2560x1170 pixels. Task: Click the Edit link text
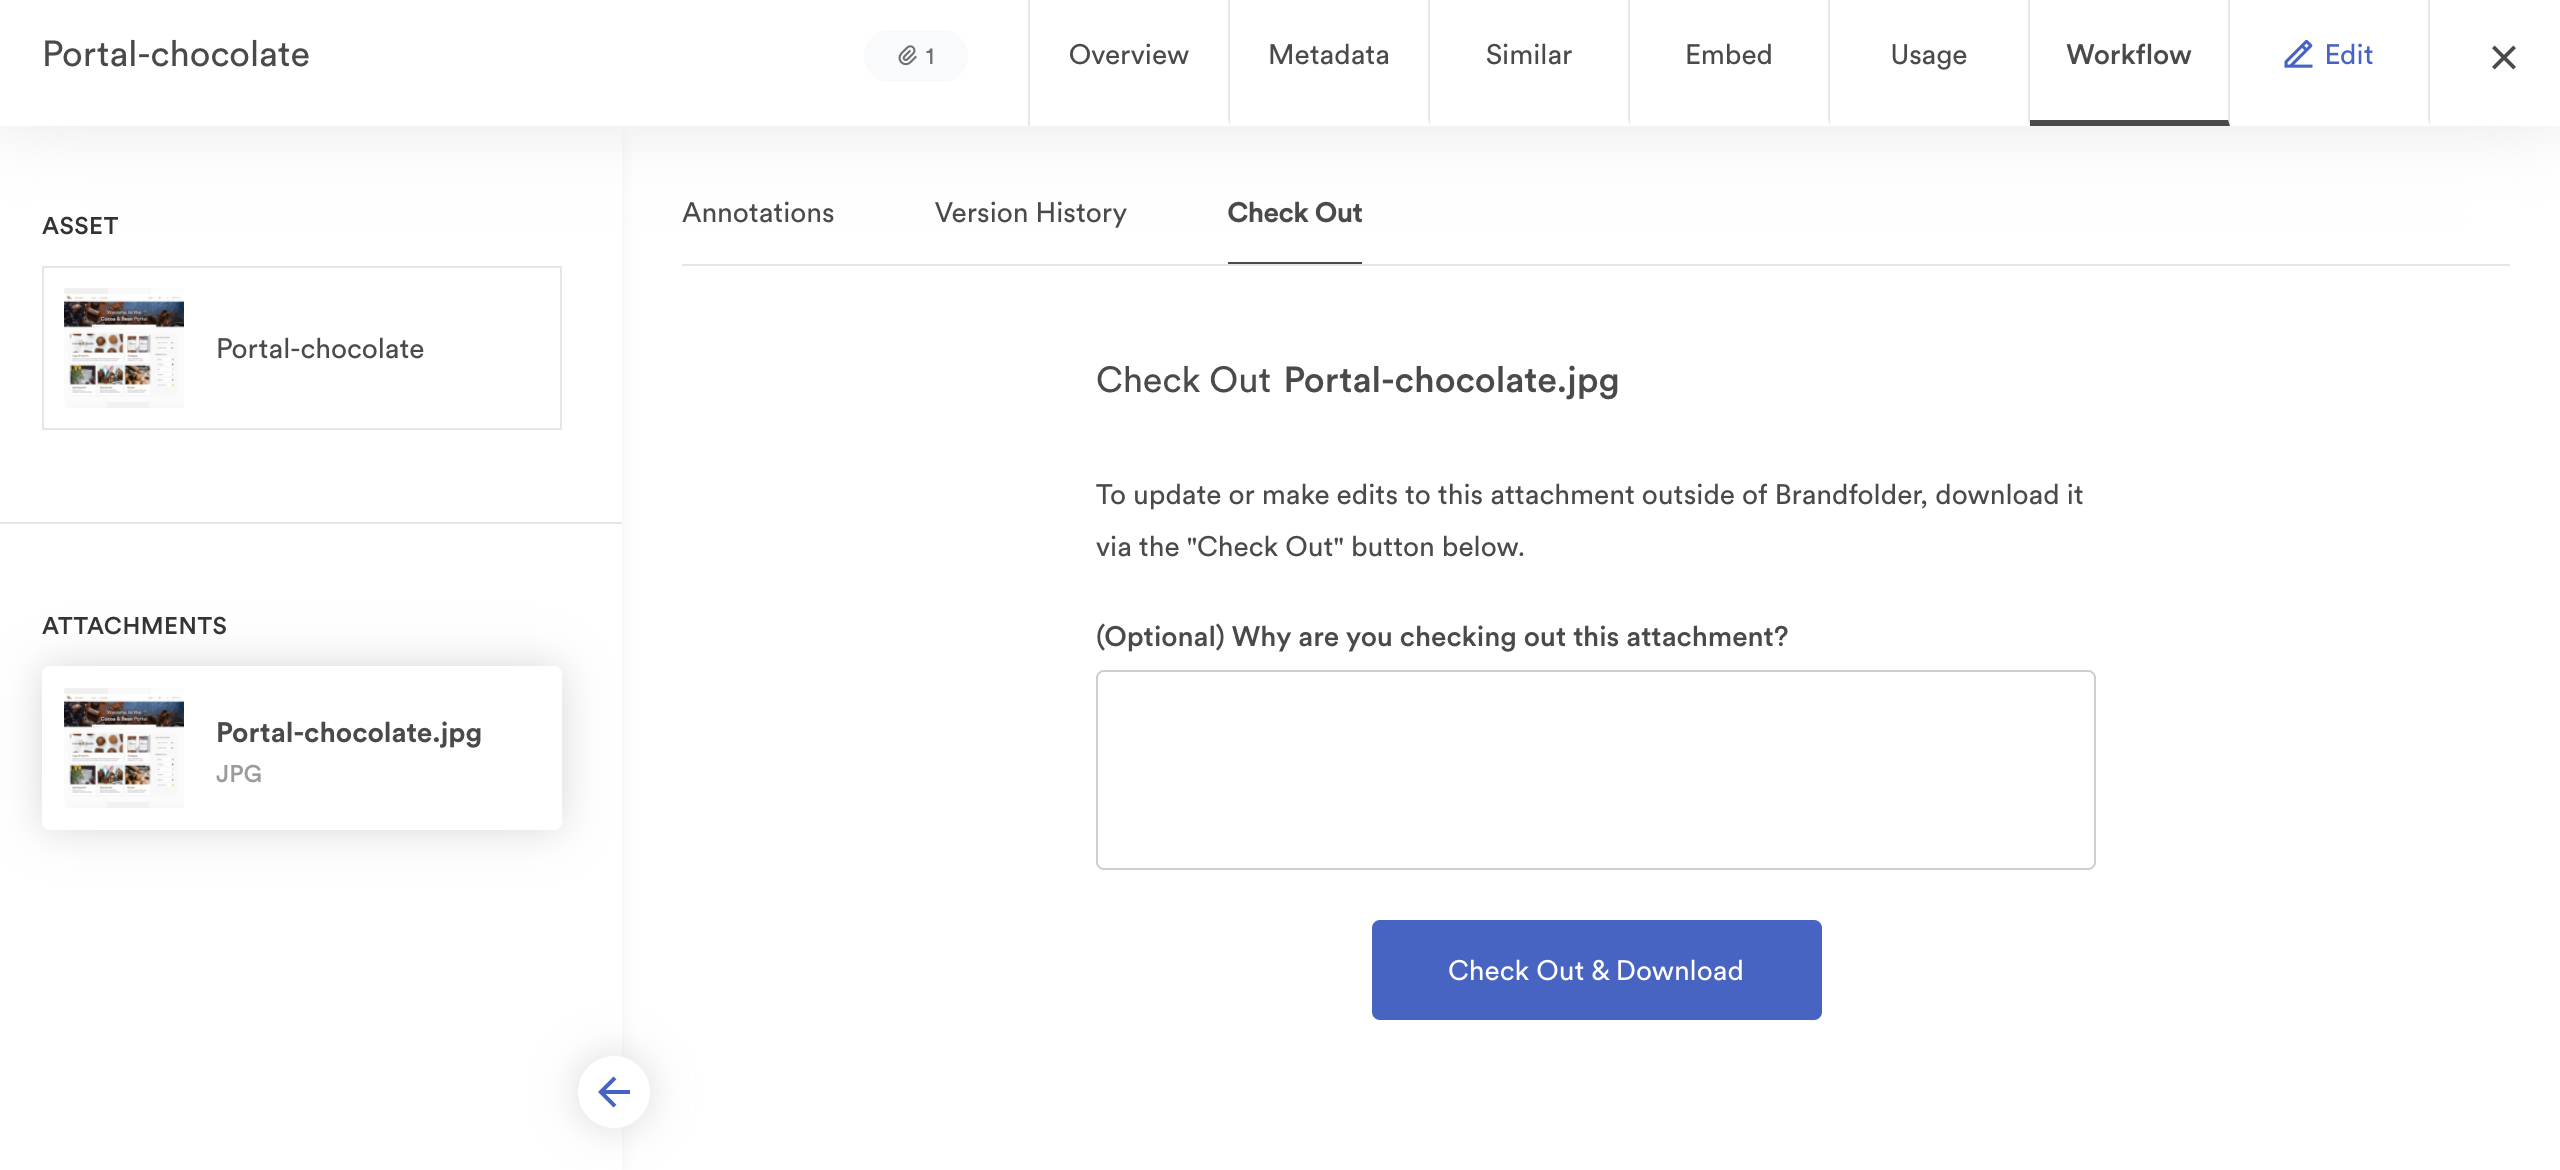[x=2348, y=55]
